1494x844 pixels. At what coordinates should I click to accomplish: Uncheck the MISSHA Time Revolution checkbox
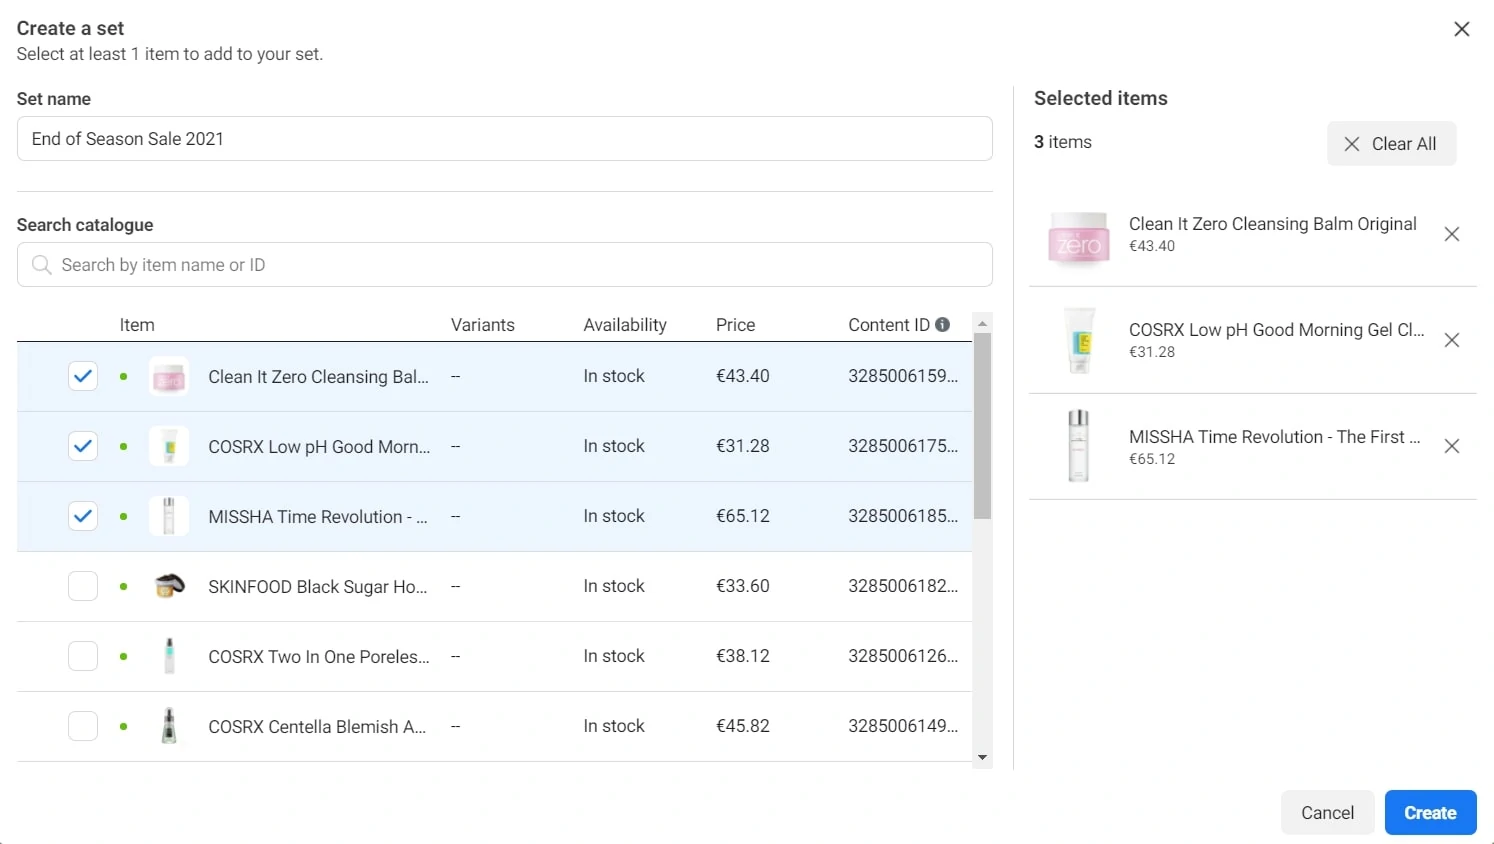pos(83,516)
